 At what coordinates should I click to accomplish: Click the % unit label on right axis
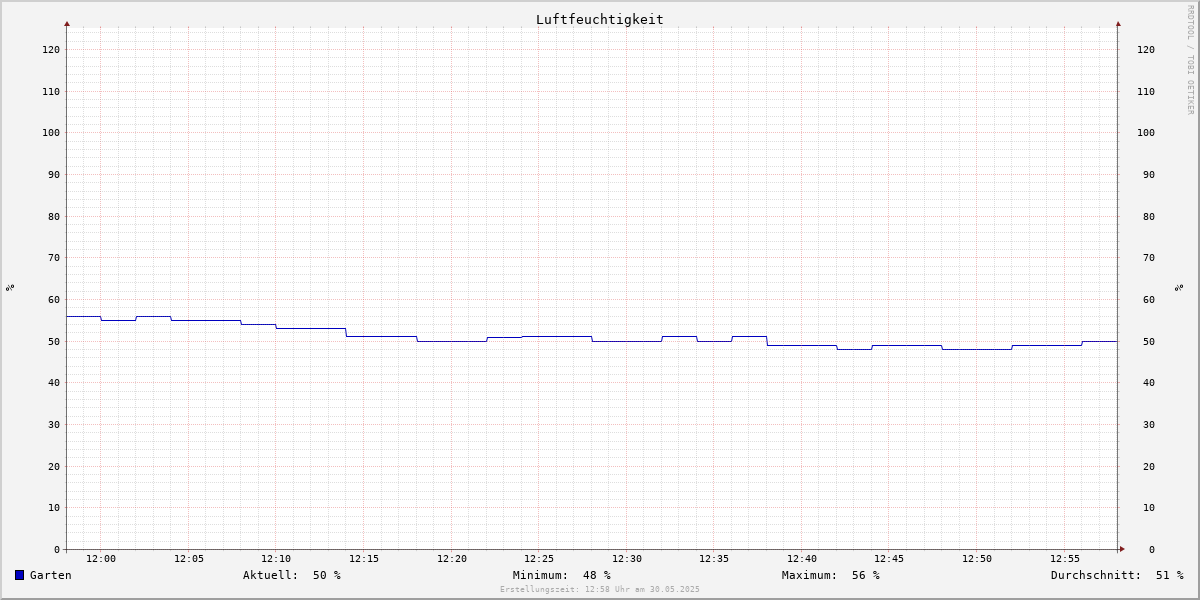[1179, 287]
